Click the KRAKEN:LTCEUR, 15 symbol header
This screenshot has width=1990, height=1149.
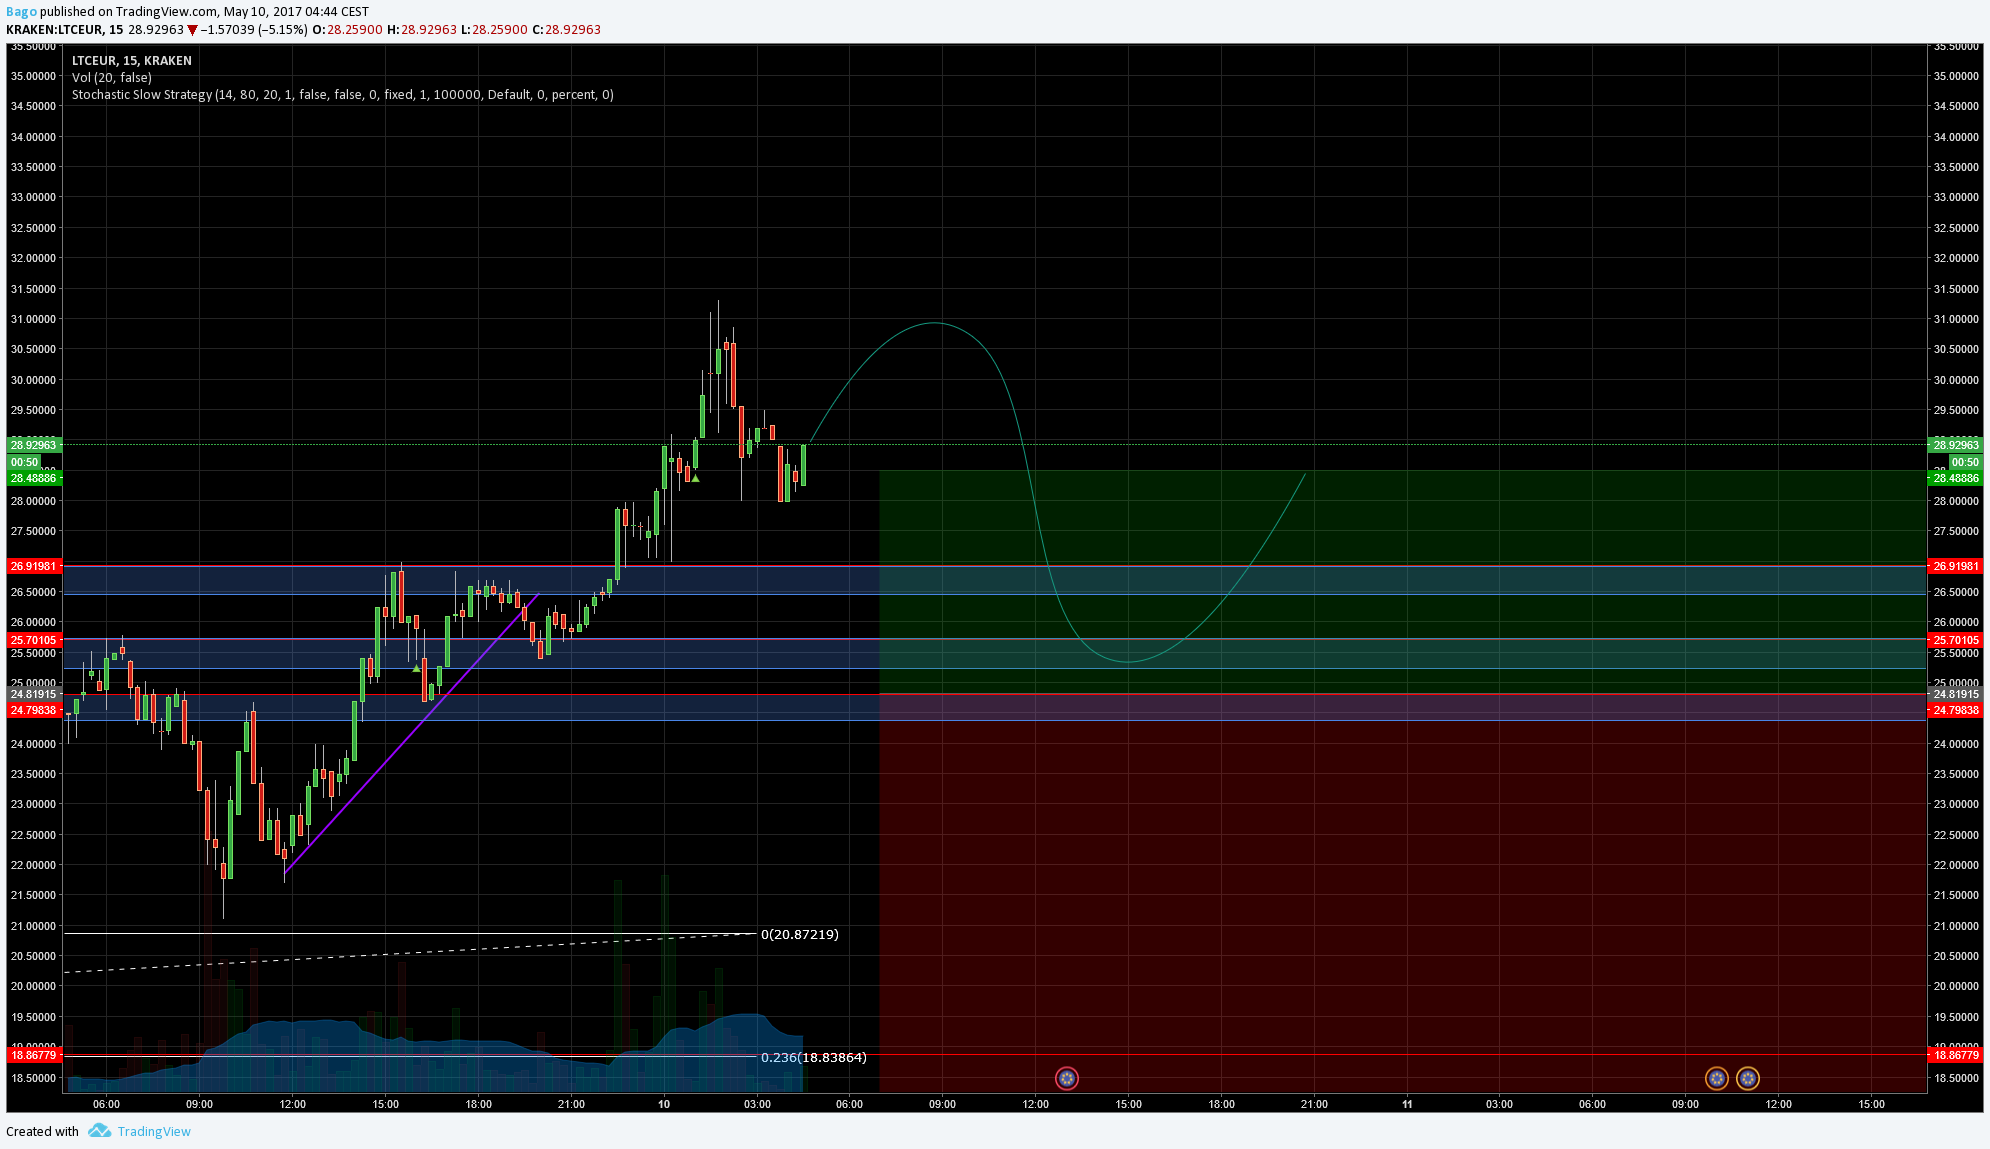point(65,30)
